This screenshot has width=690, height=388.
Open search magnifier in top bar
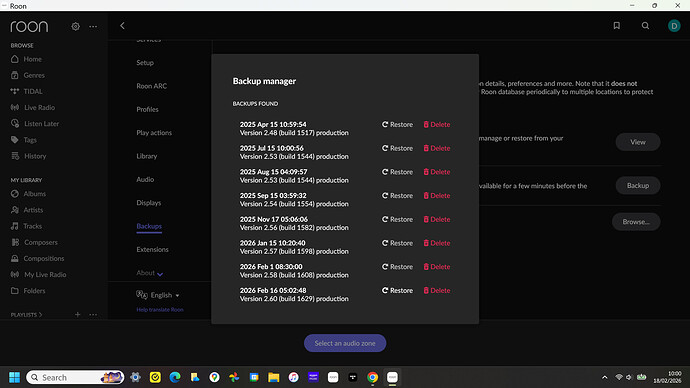[x=645, y=26]
